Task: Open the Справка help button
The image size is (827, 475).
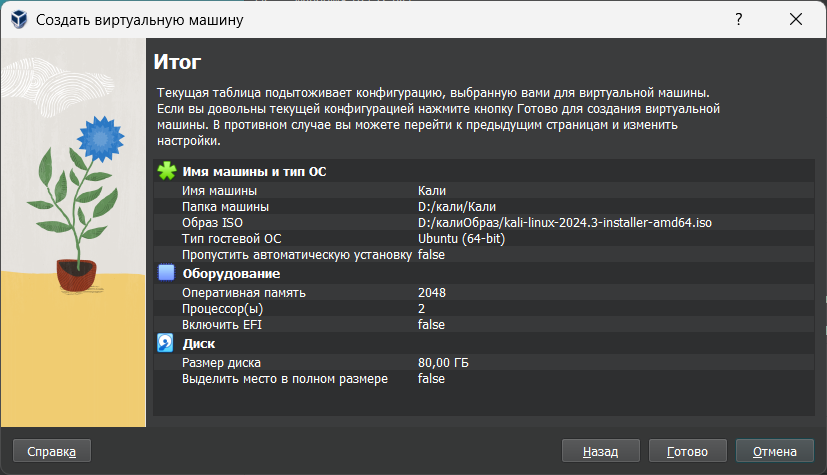Action: (x=52, y=451)
